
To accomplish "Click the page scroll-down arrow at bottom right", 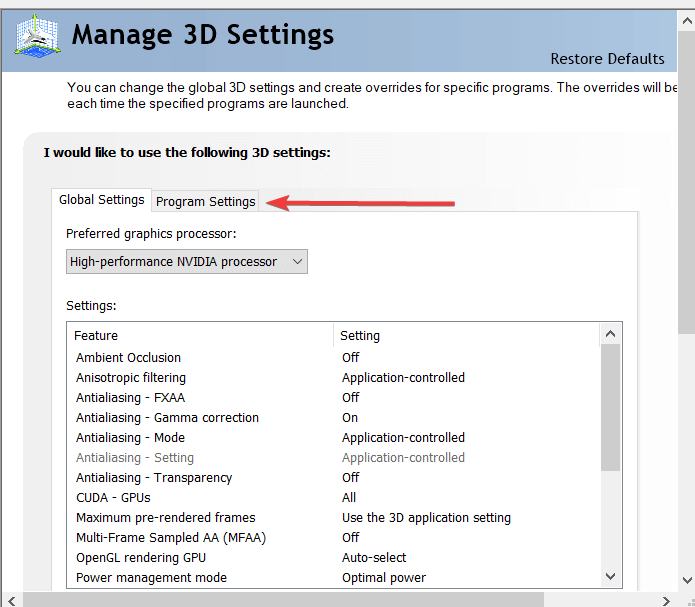I will (x=687, y=580).
